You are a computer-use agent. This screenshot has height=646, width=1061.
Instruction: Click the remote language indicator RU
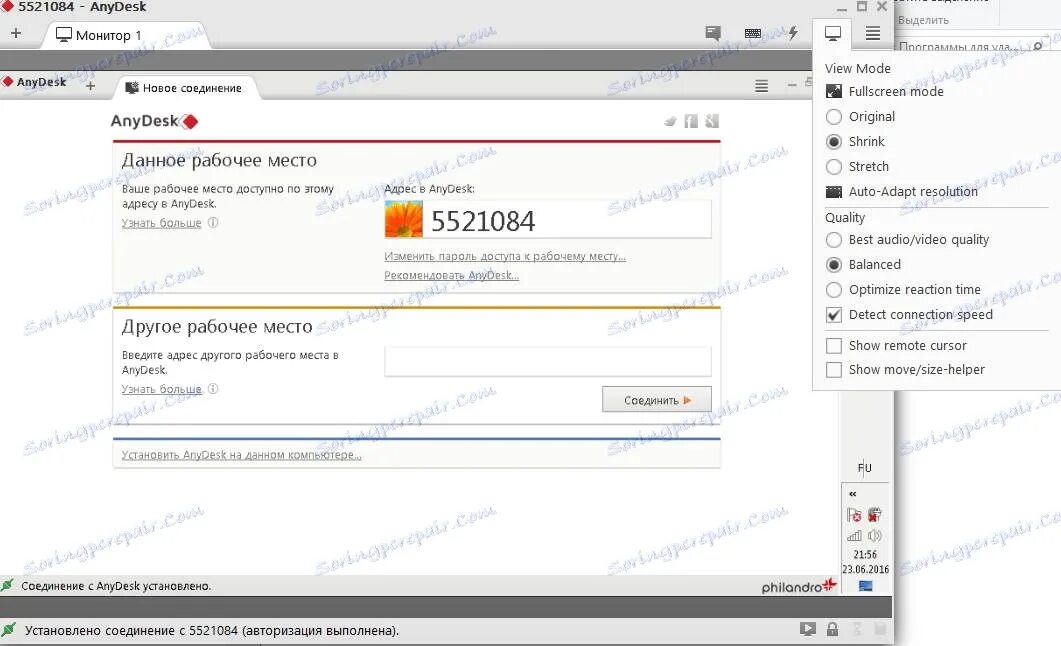click(x=865, y=467)
